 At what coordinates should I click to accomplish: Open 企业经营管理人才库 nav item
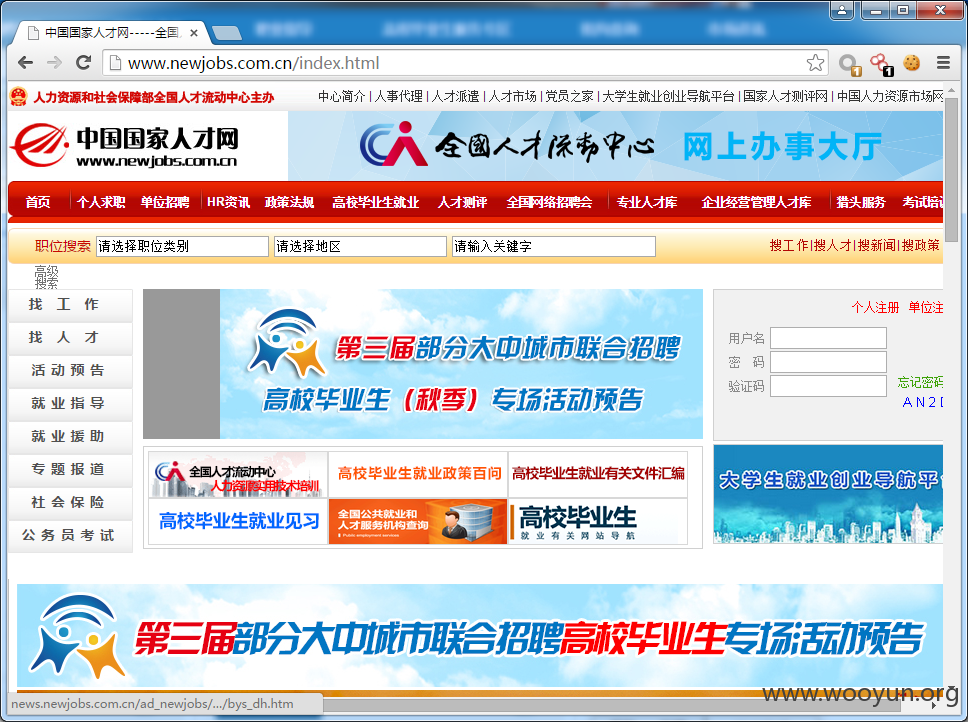click(756, 202)
